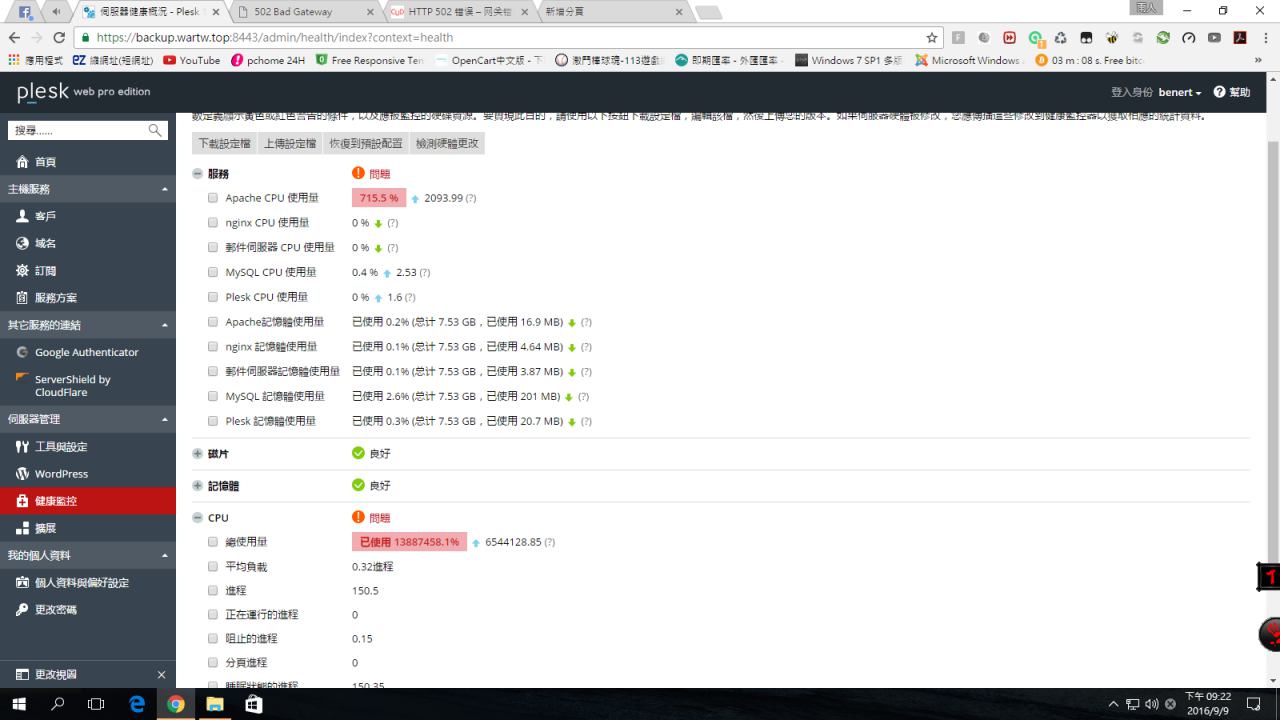The width and height of the screenshot is (1280, 720).
Task: Check the Plesk CPU 使用量 checkbox
Action: point(213,297)
